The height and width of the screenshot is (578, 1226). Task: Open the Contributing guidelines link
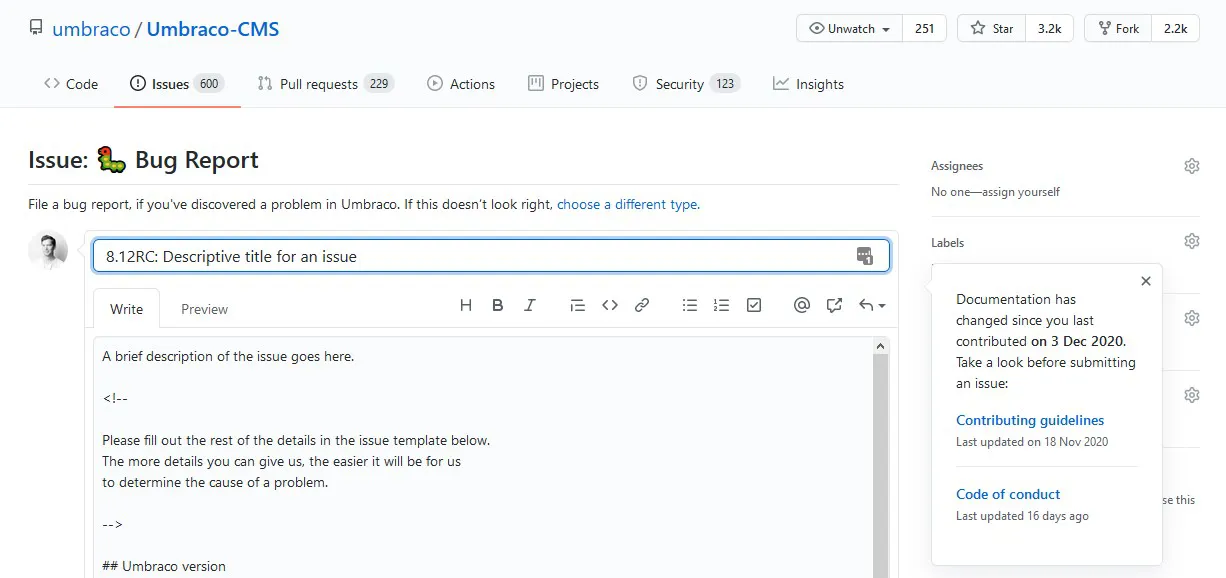click(x=1030, y=420)
